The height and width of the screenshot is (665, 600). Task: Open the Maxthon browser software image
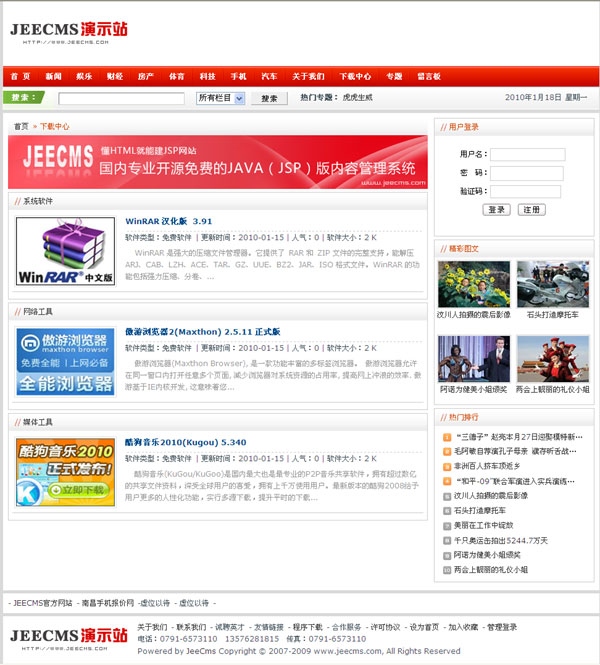coord(65,362)
